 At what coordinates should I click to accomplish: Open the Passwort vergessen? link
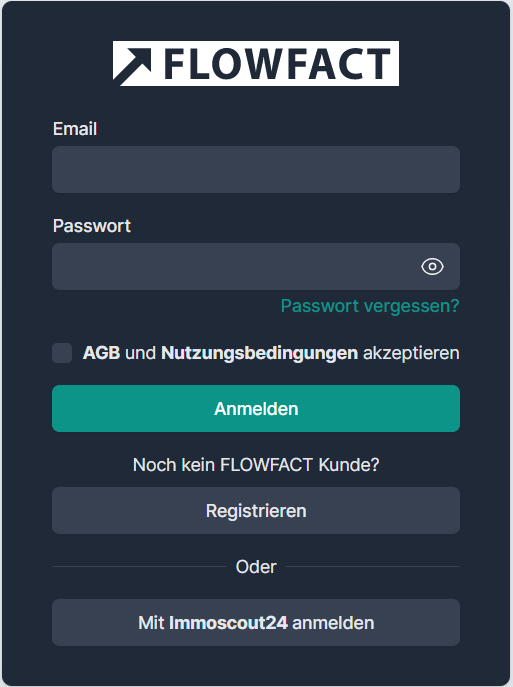coord(370,306)
